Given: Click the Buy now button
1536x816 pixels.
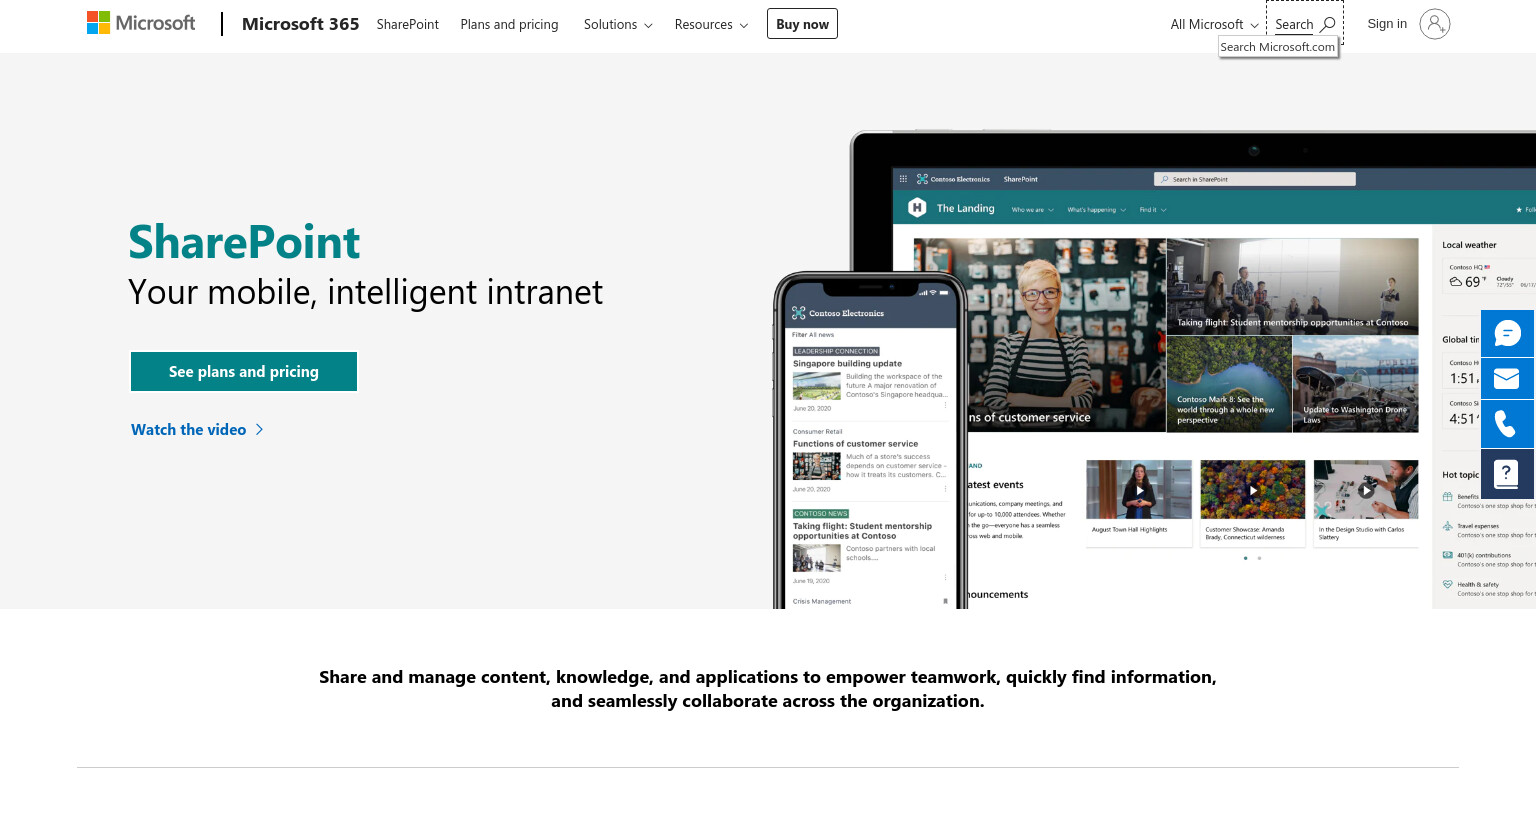Looking at the screenshot, I should pyautogui.click(x=802, y=24).
